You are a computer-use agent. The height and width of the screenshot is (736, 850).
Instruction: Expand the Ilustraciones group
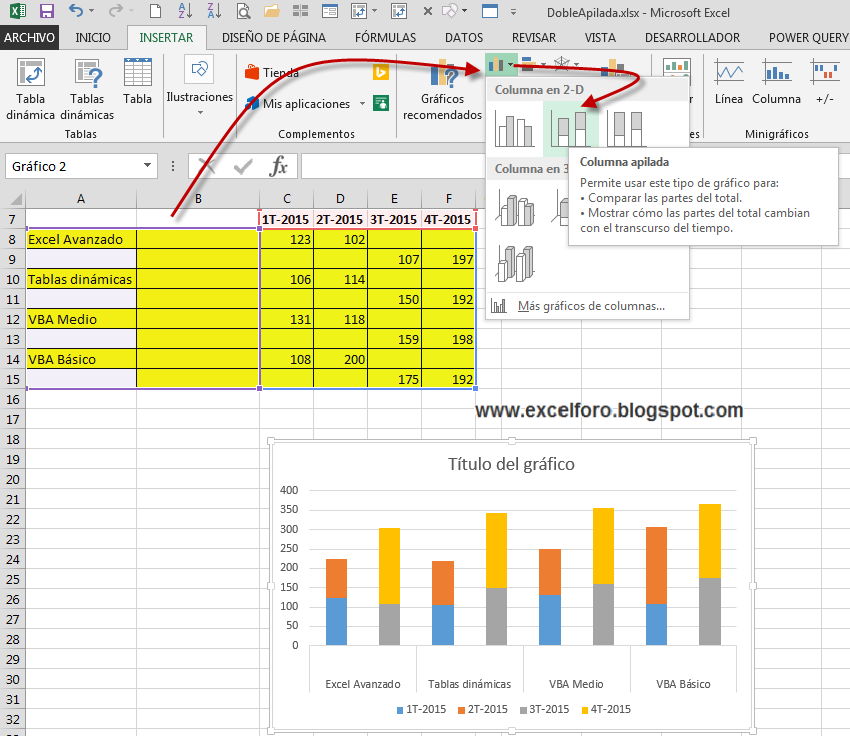199,87
